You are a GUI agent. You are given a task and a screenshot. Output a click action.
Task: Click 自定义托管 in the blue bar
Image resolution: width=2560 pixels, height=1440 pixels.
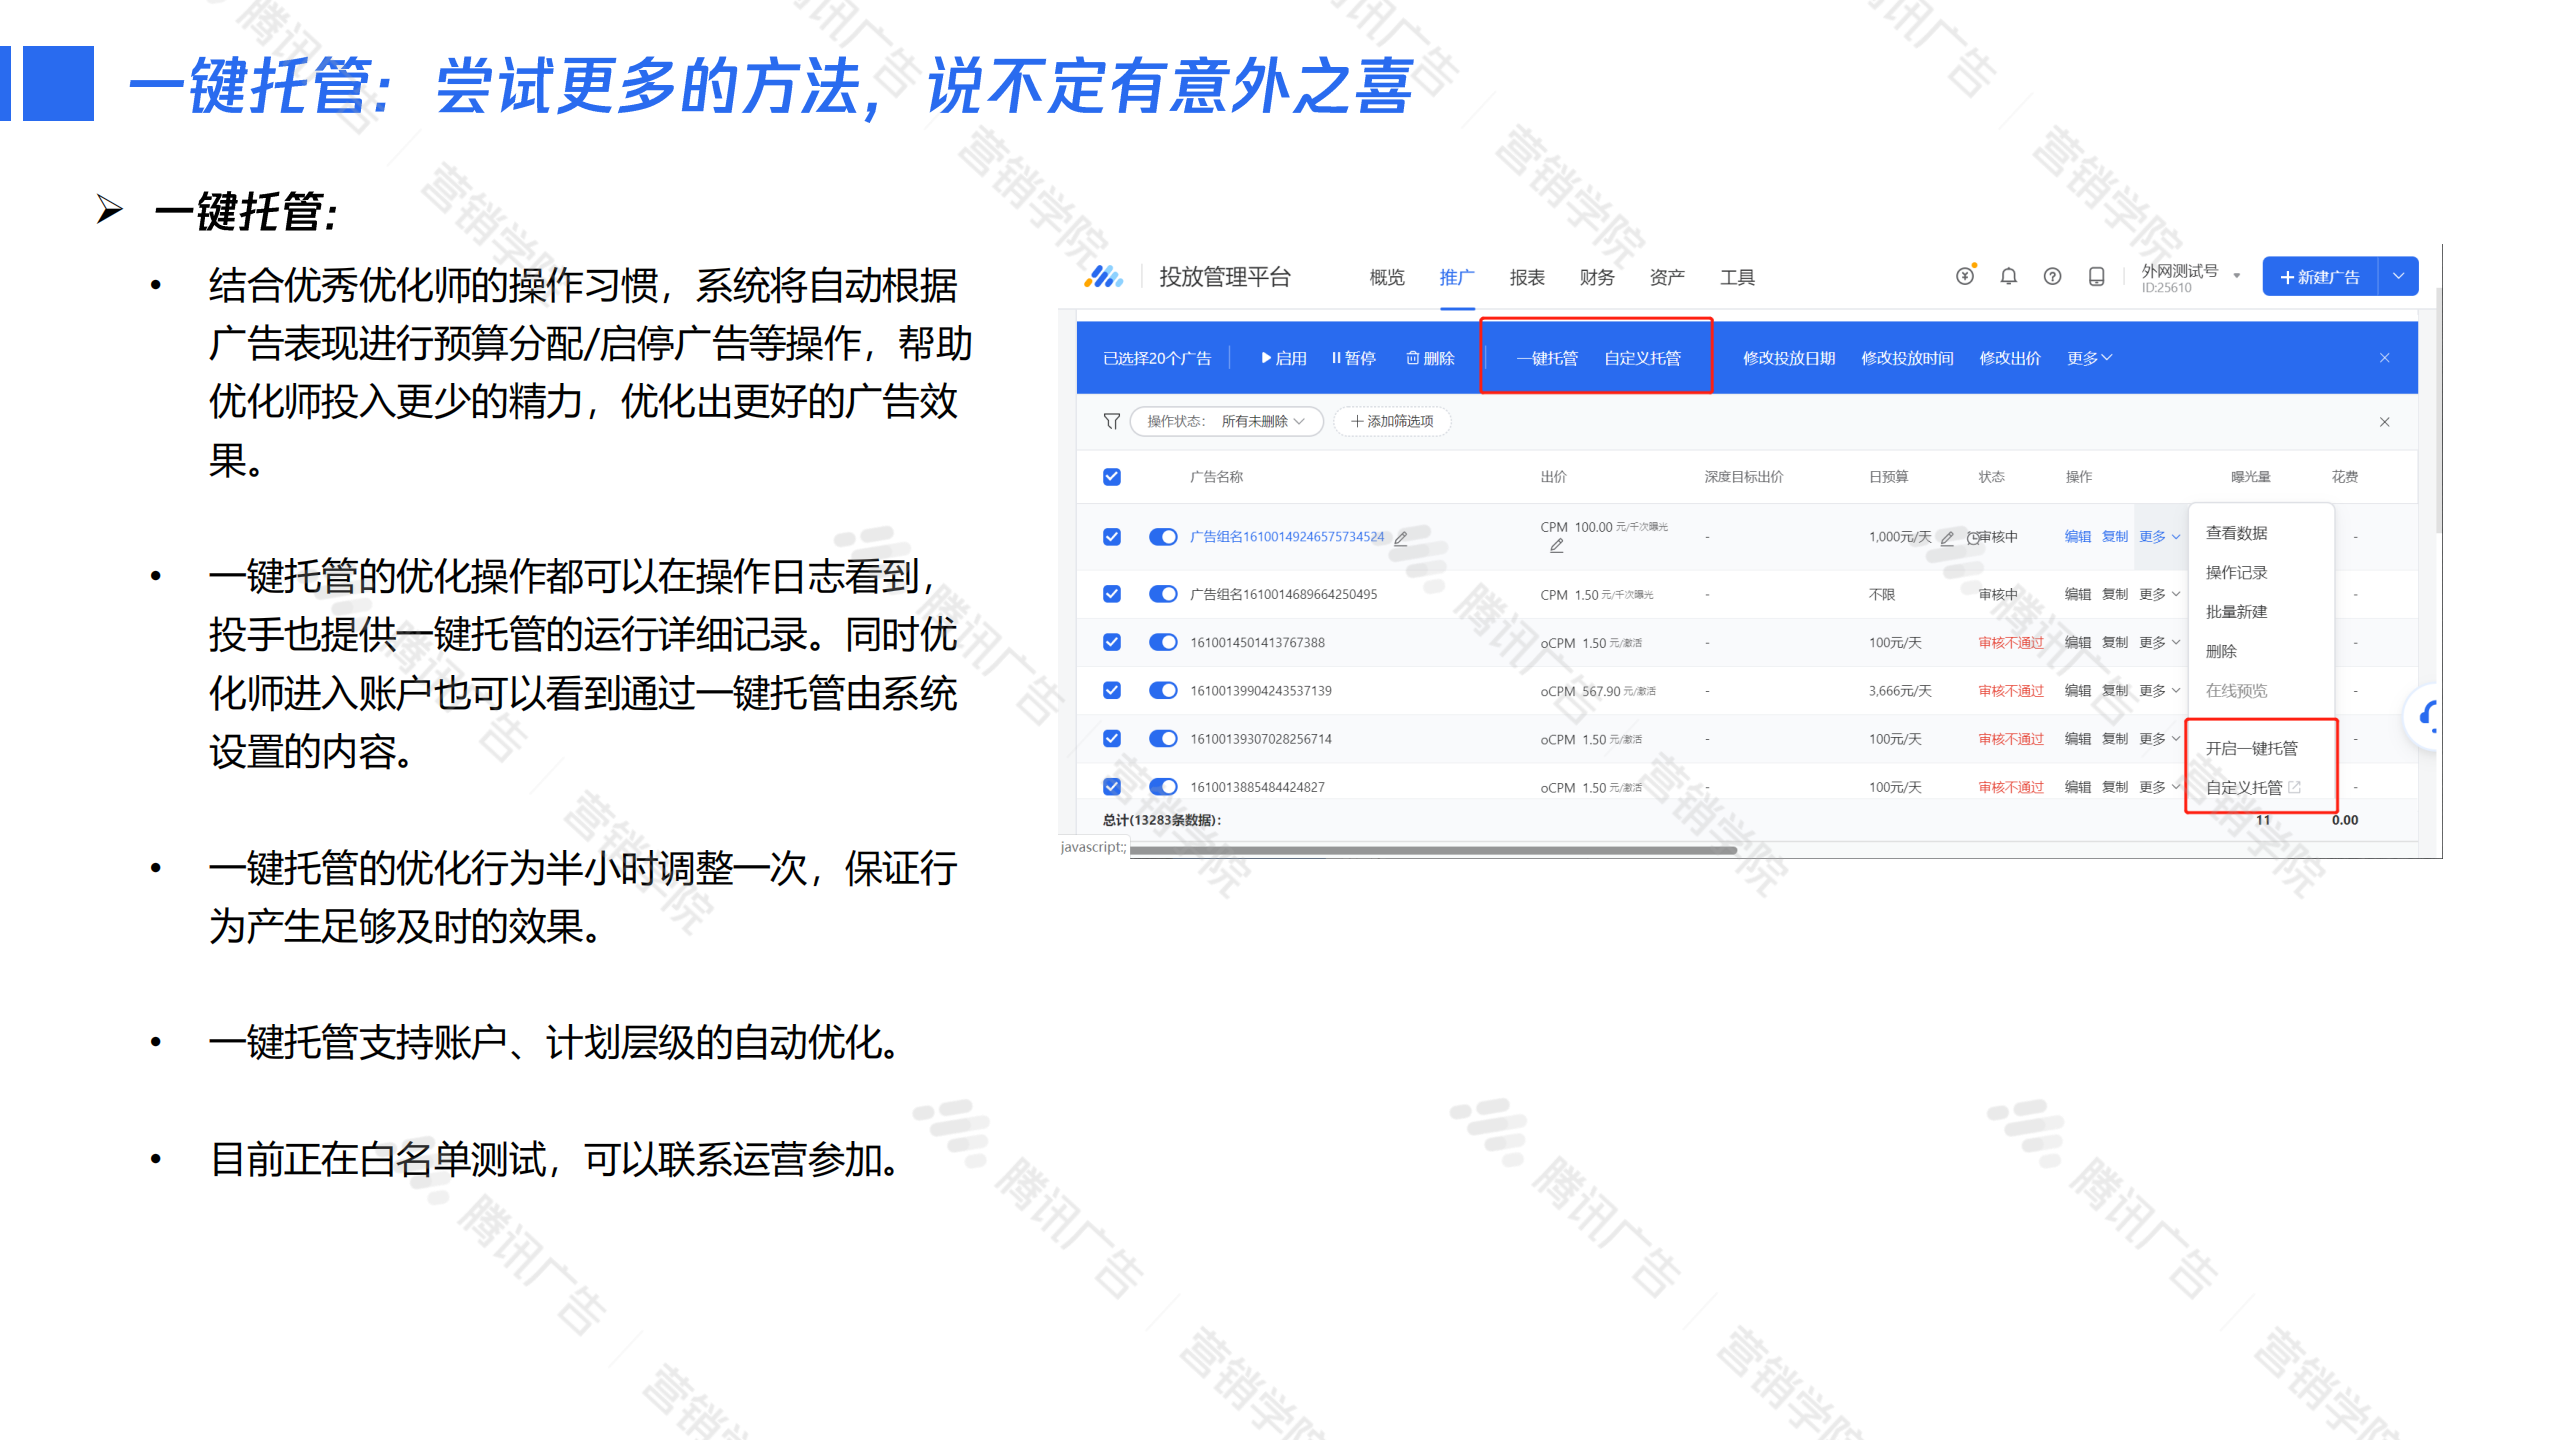1642,358
